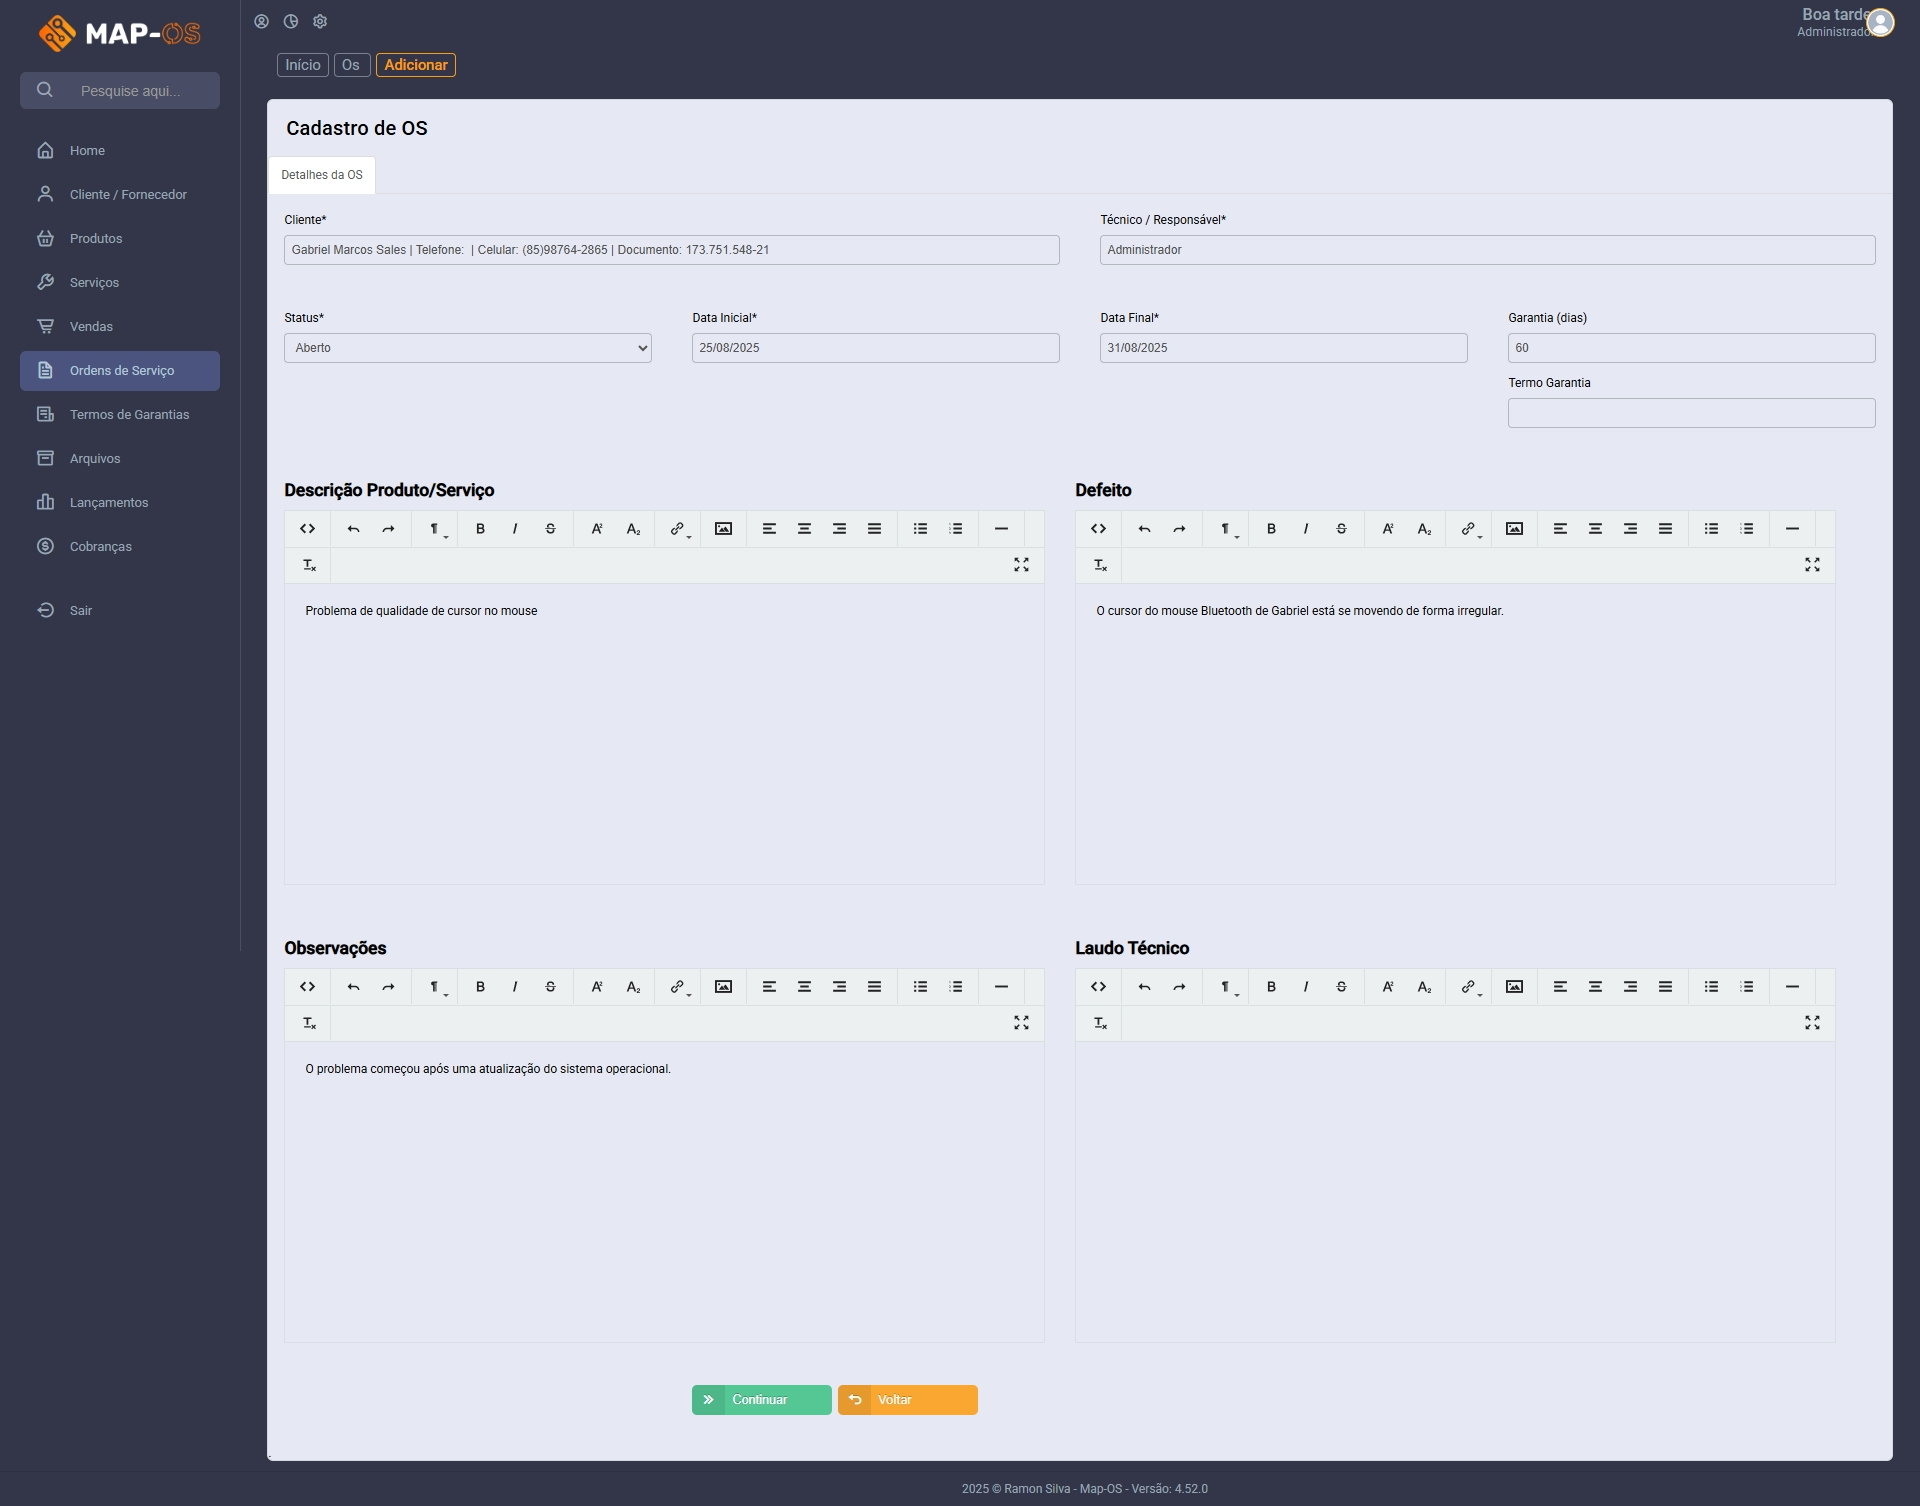Open link options dropdown in Defeito editor

click(x=1469, y=529)
